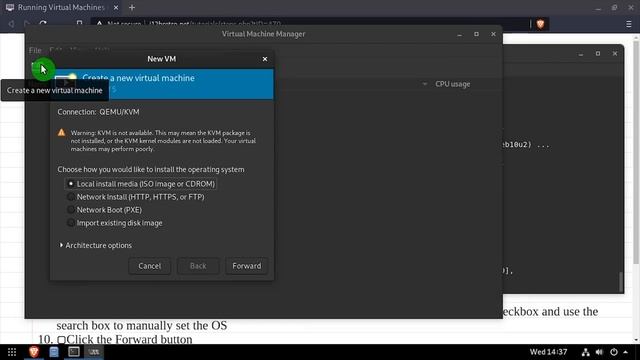The height and width of the screenshot is (360, 640).
Task: Expand the tray arrow beside the power icon
Action: 626,352
